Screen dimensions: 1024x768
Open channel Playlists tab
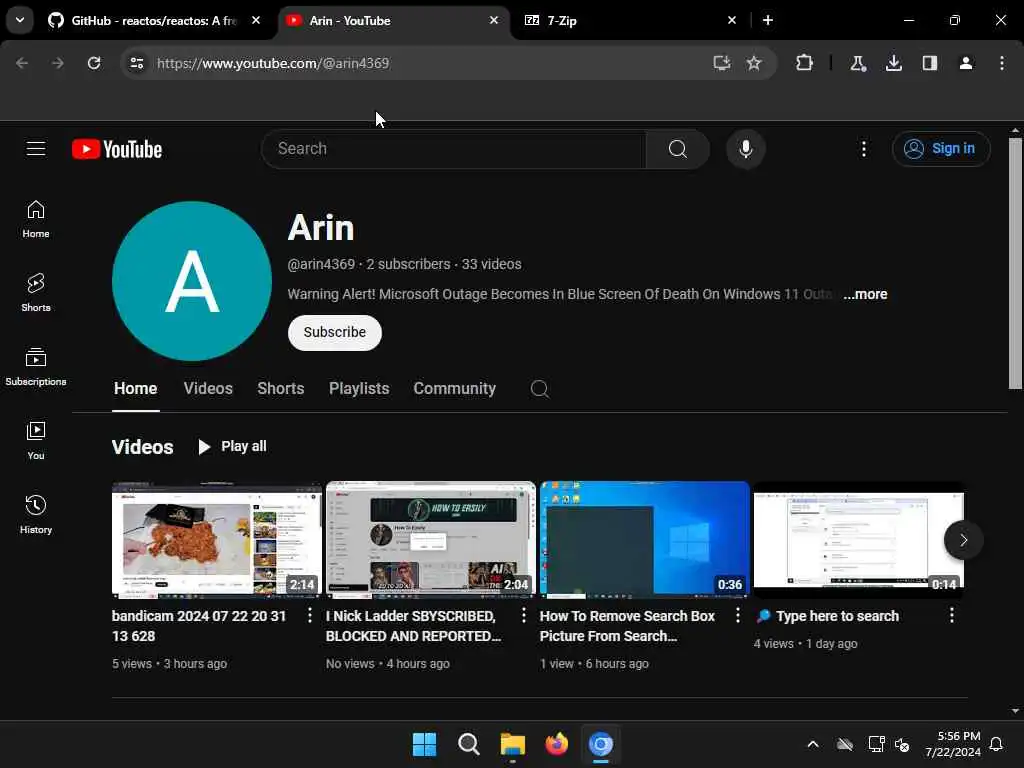click(359, 389)
